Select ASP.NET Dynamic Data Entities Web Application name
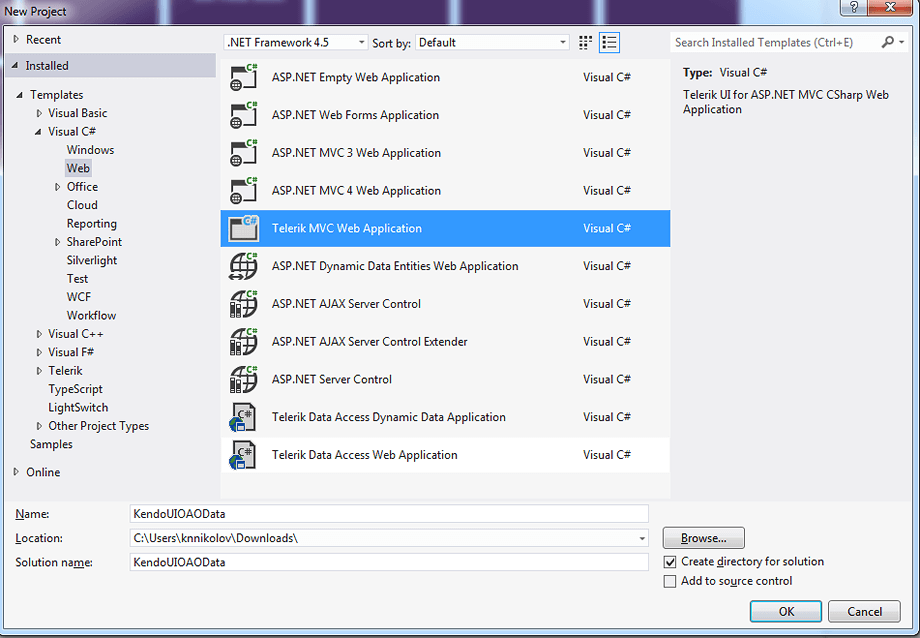This screenshot has height=638, width=920. pyautogui.click(x=395, y=266)
